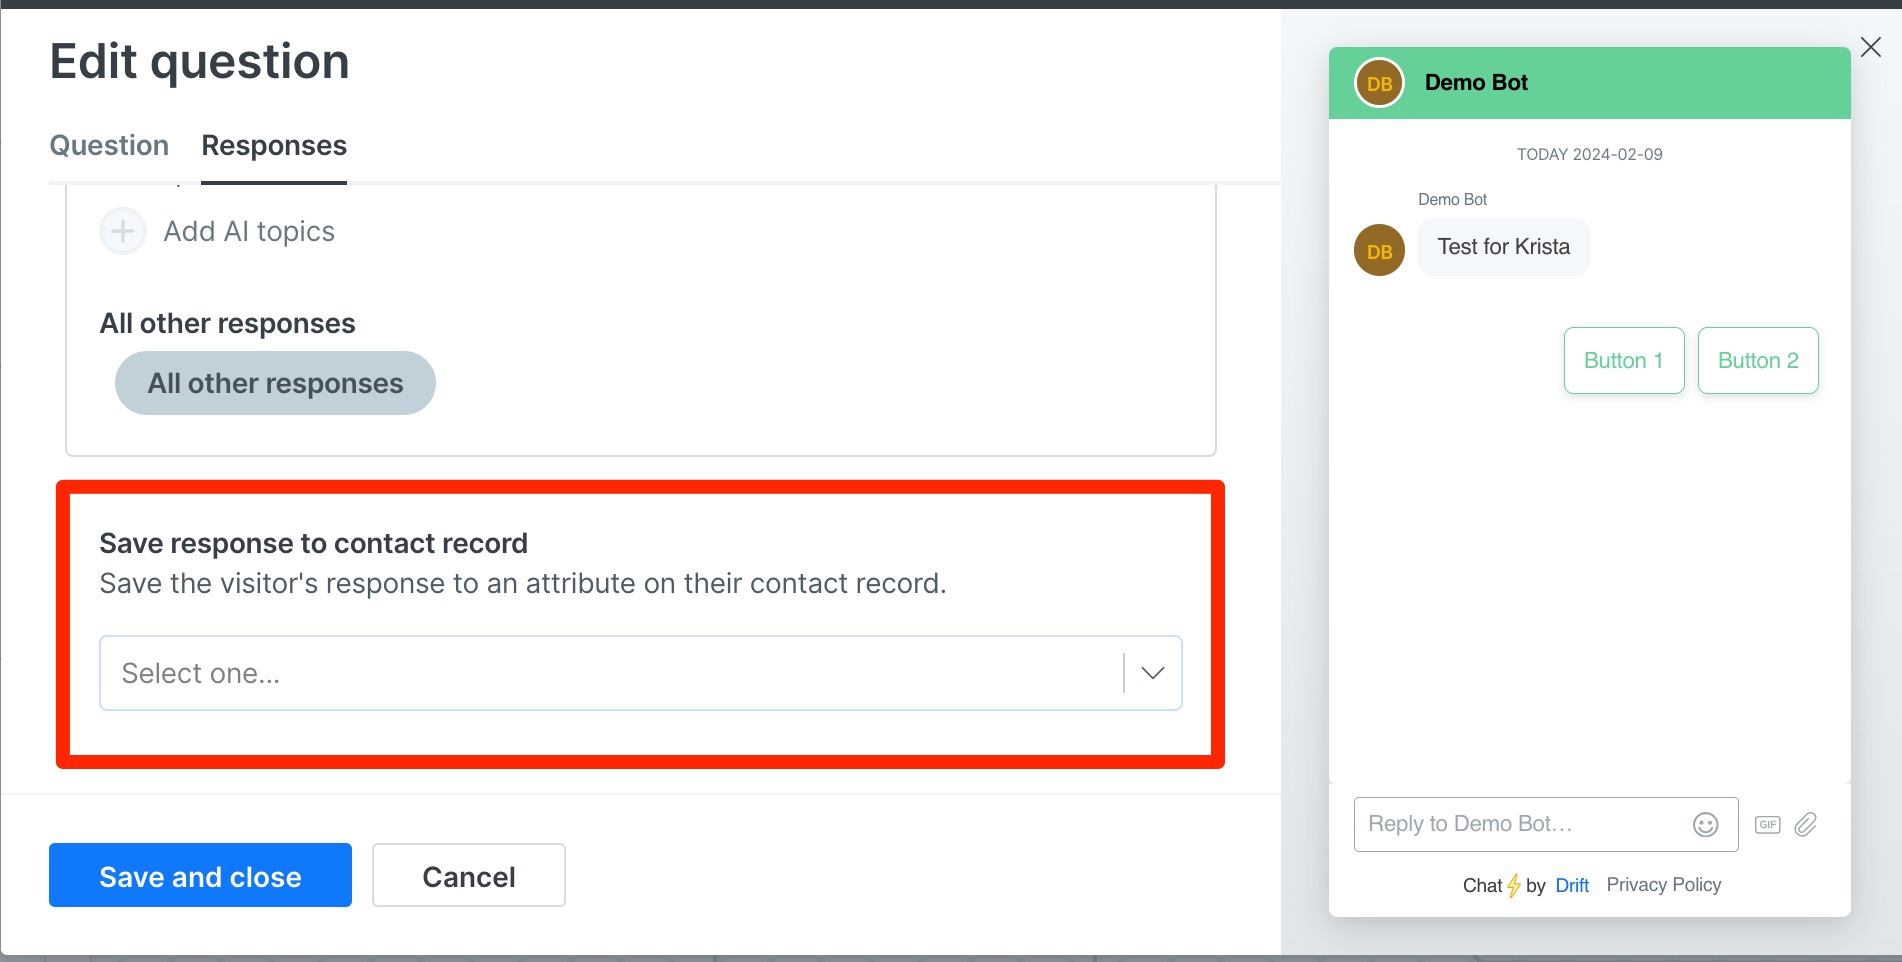Cancel editing the question
1902x962 pixels.
468,875
